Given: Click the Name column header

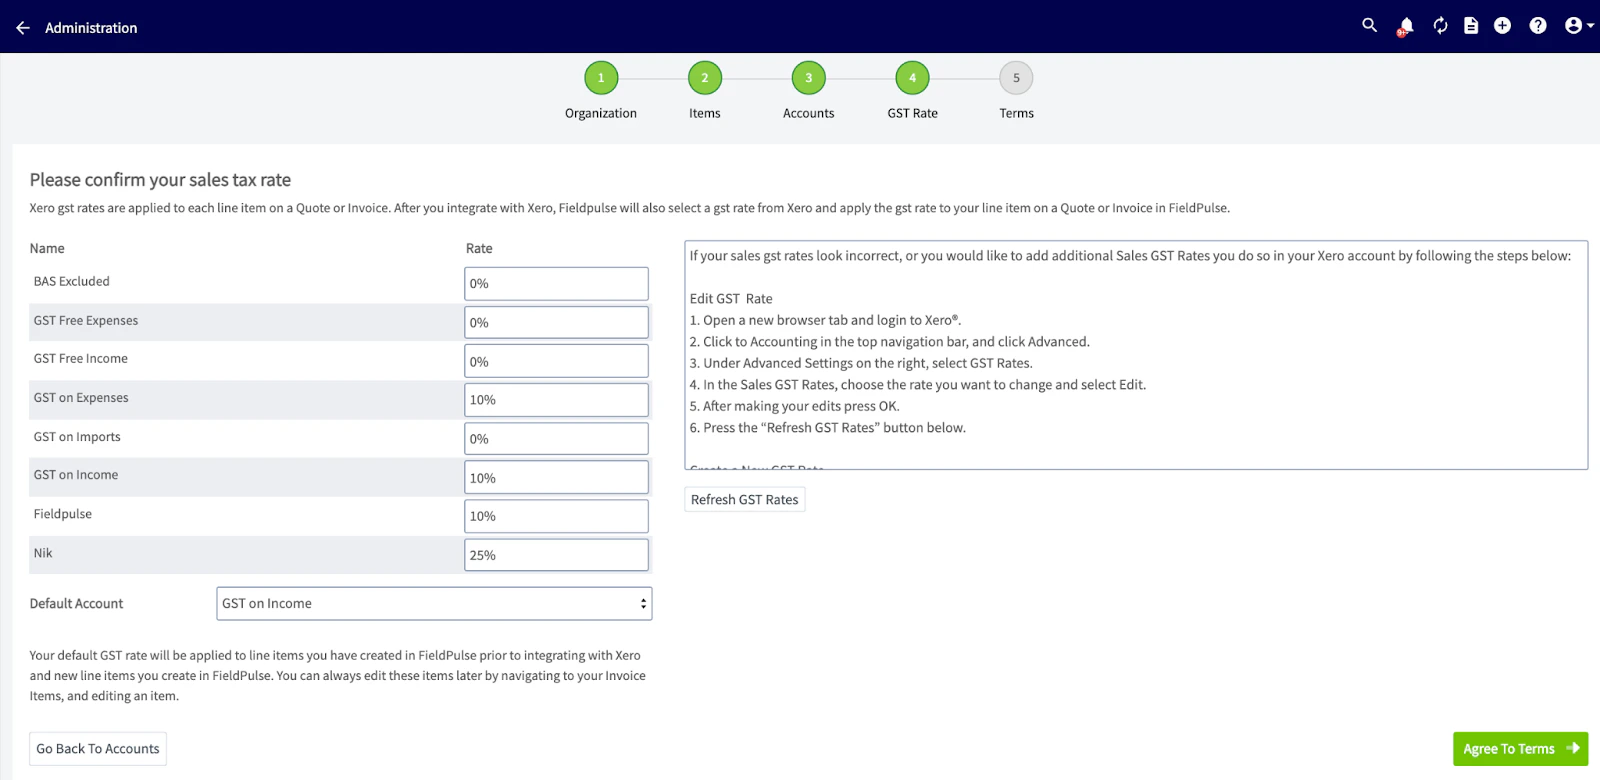Looking at the screenshot, I should 47,248.
